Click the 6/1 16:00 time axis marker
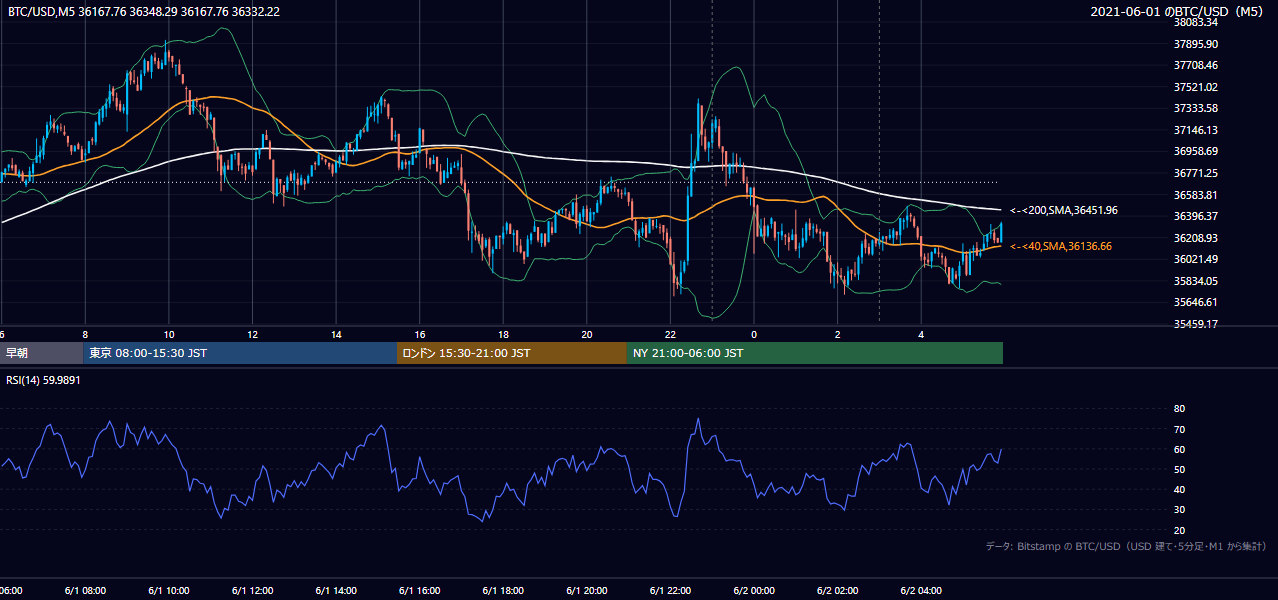 click(x=419, y=590)
